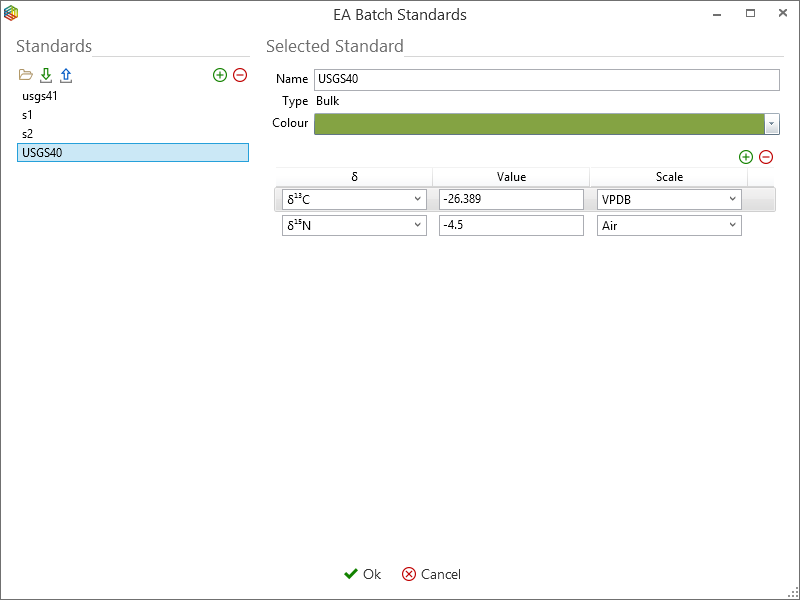
Task: Add a new standard with green plus
Action: point(220,75)
